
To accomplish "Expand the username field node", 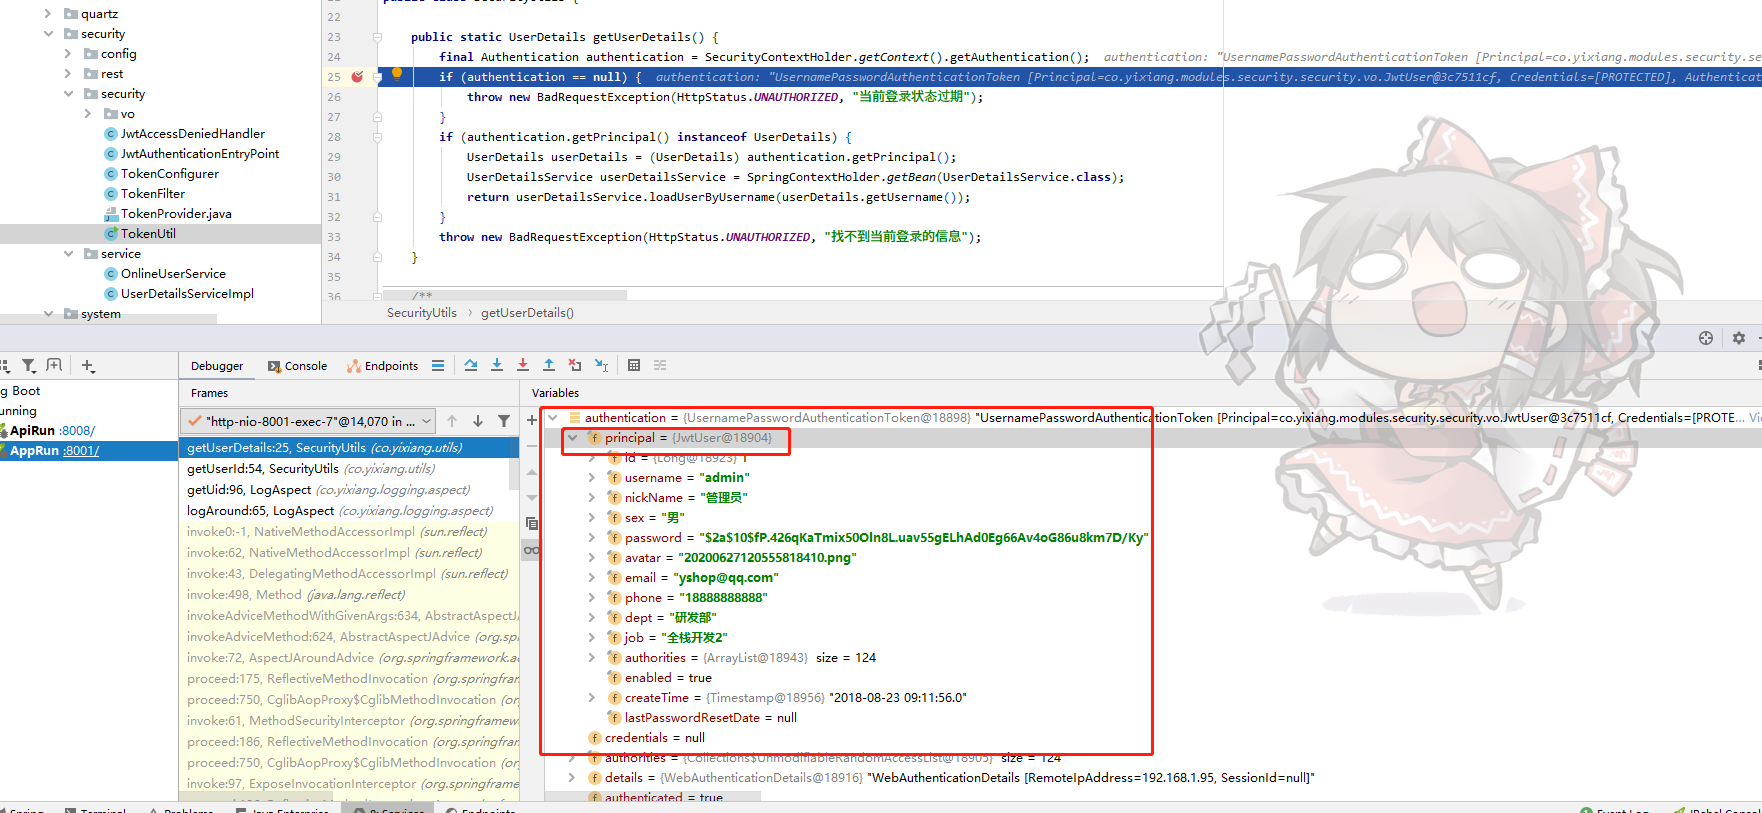I will (x=591, y=478).
